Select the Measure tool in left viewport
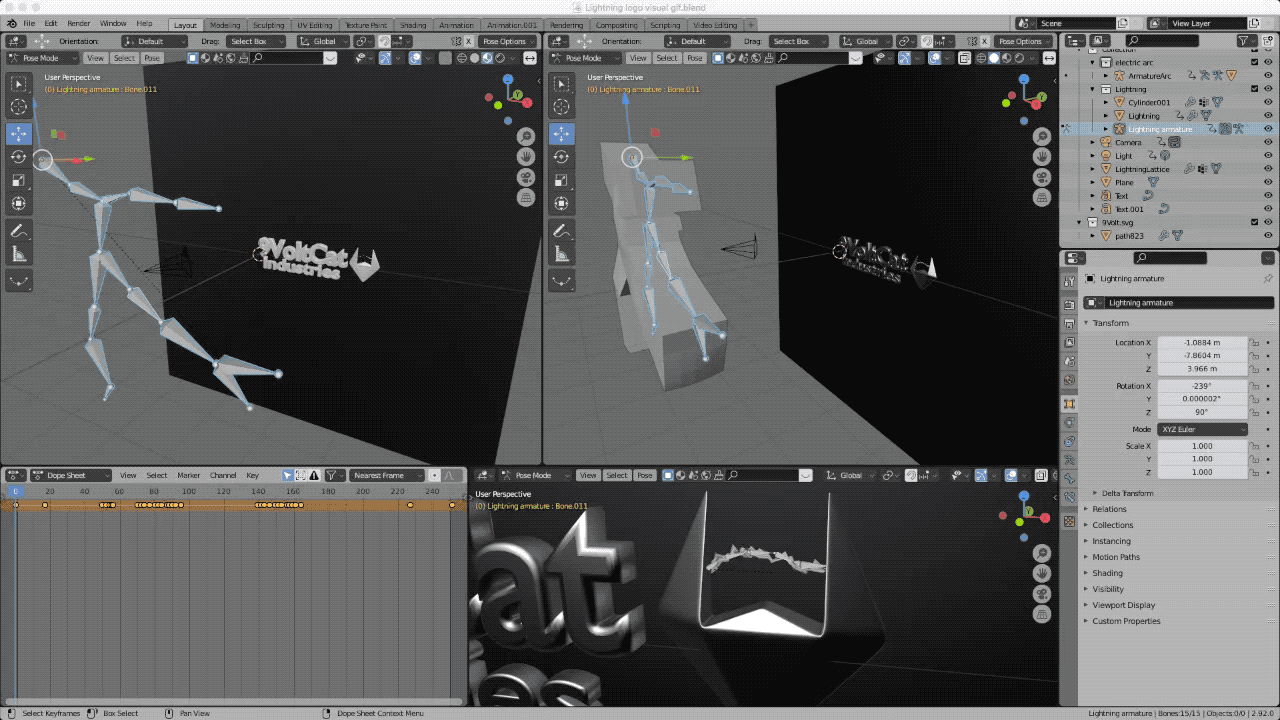Viewport: 1280px width, 720px height. point(19,255)
